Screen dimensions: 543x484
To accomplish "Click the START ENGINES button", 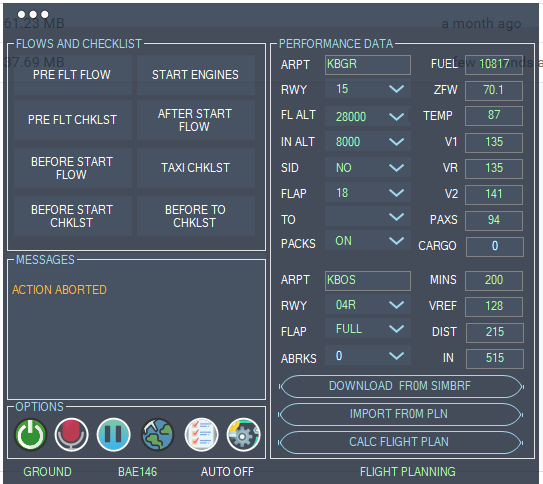I will pos(196,75).
